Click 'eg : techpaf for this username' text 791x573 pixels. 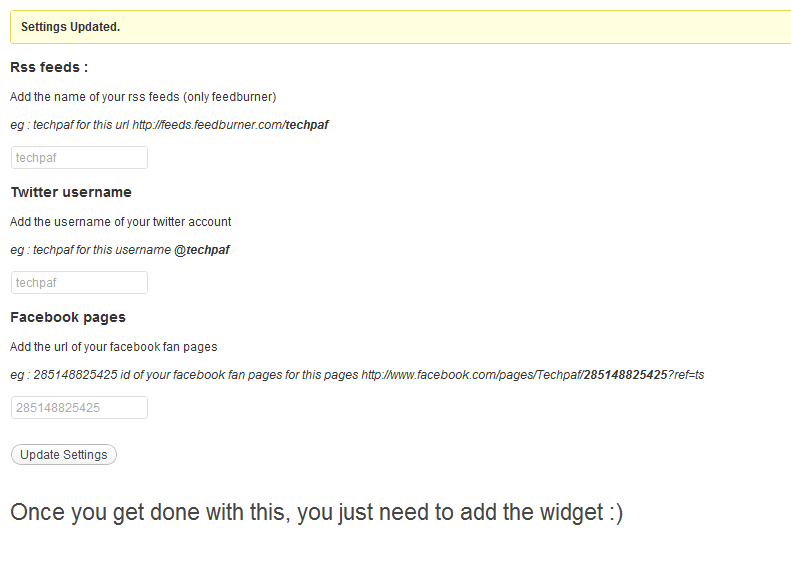point(91,250)
